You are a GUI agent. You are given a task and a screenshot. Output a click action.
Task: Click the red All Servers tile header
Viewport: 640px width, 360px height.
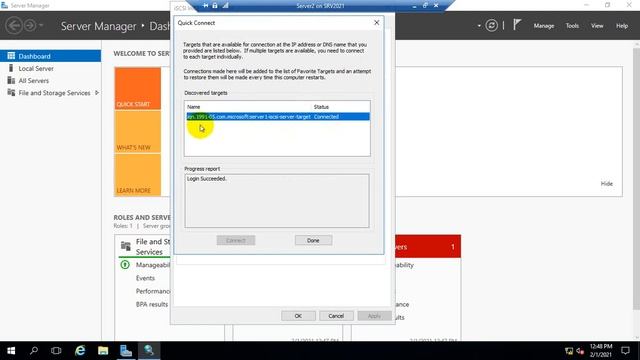point(428,247)
